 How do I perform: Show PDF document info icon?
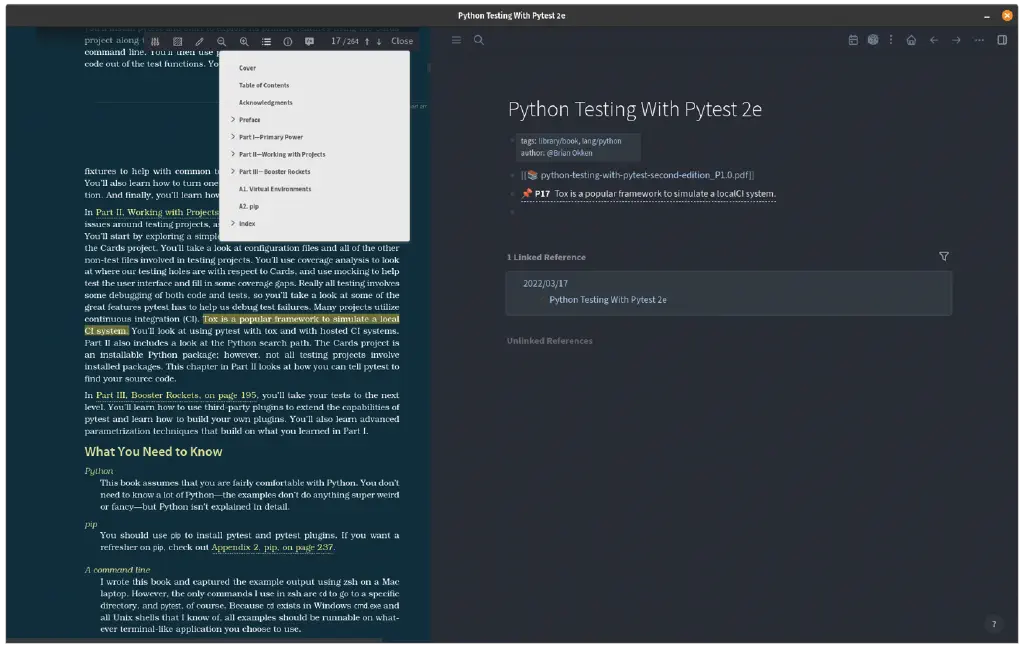(x=287, y=41)
